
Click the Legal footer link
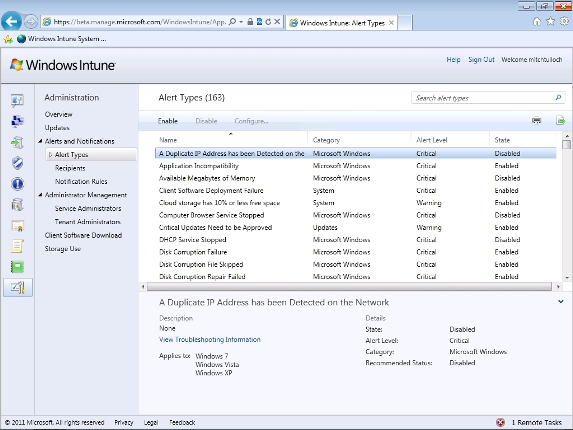click(x=151, y=422)
